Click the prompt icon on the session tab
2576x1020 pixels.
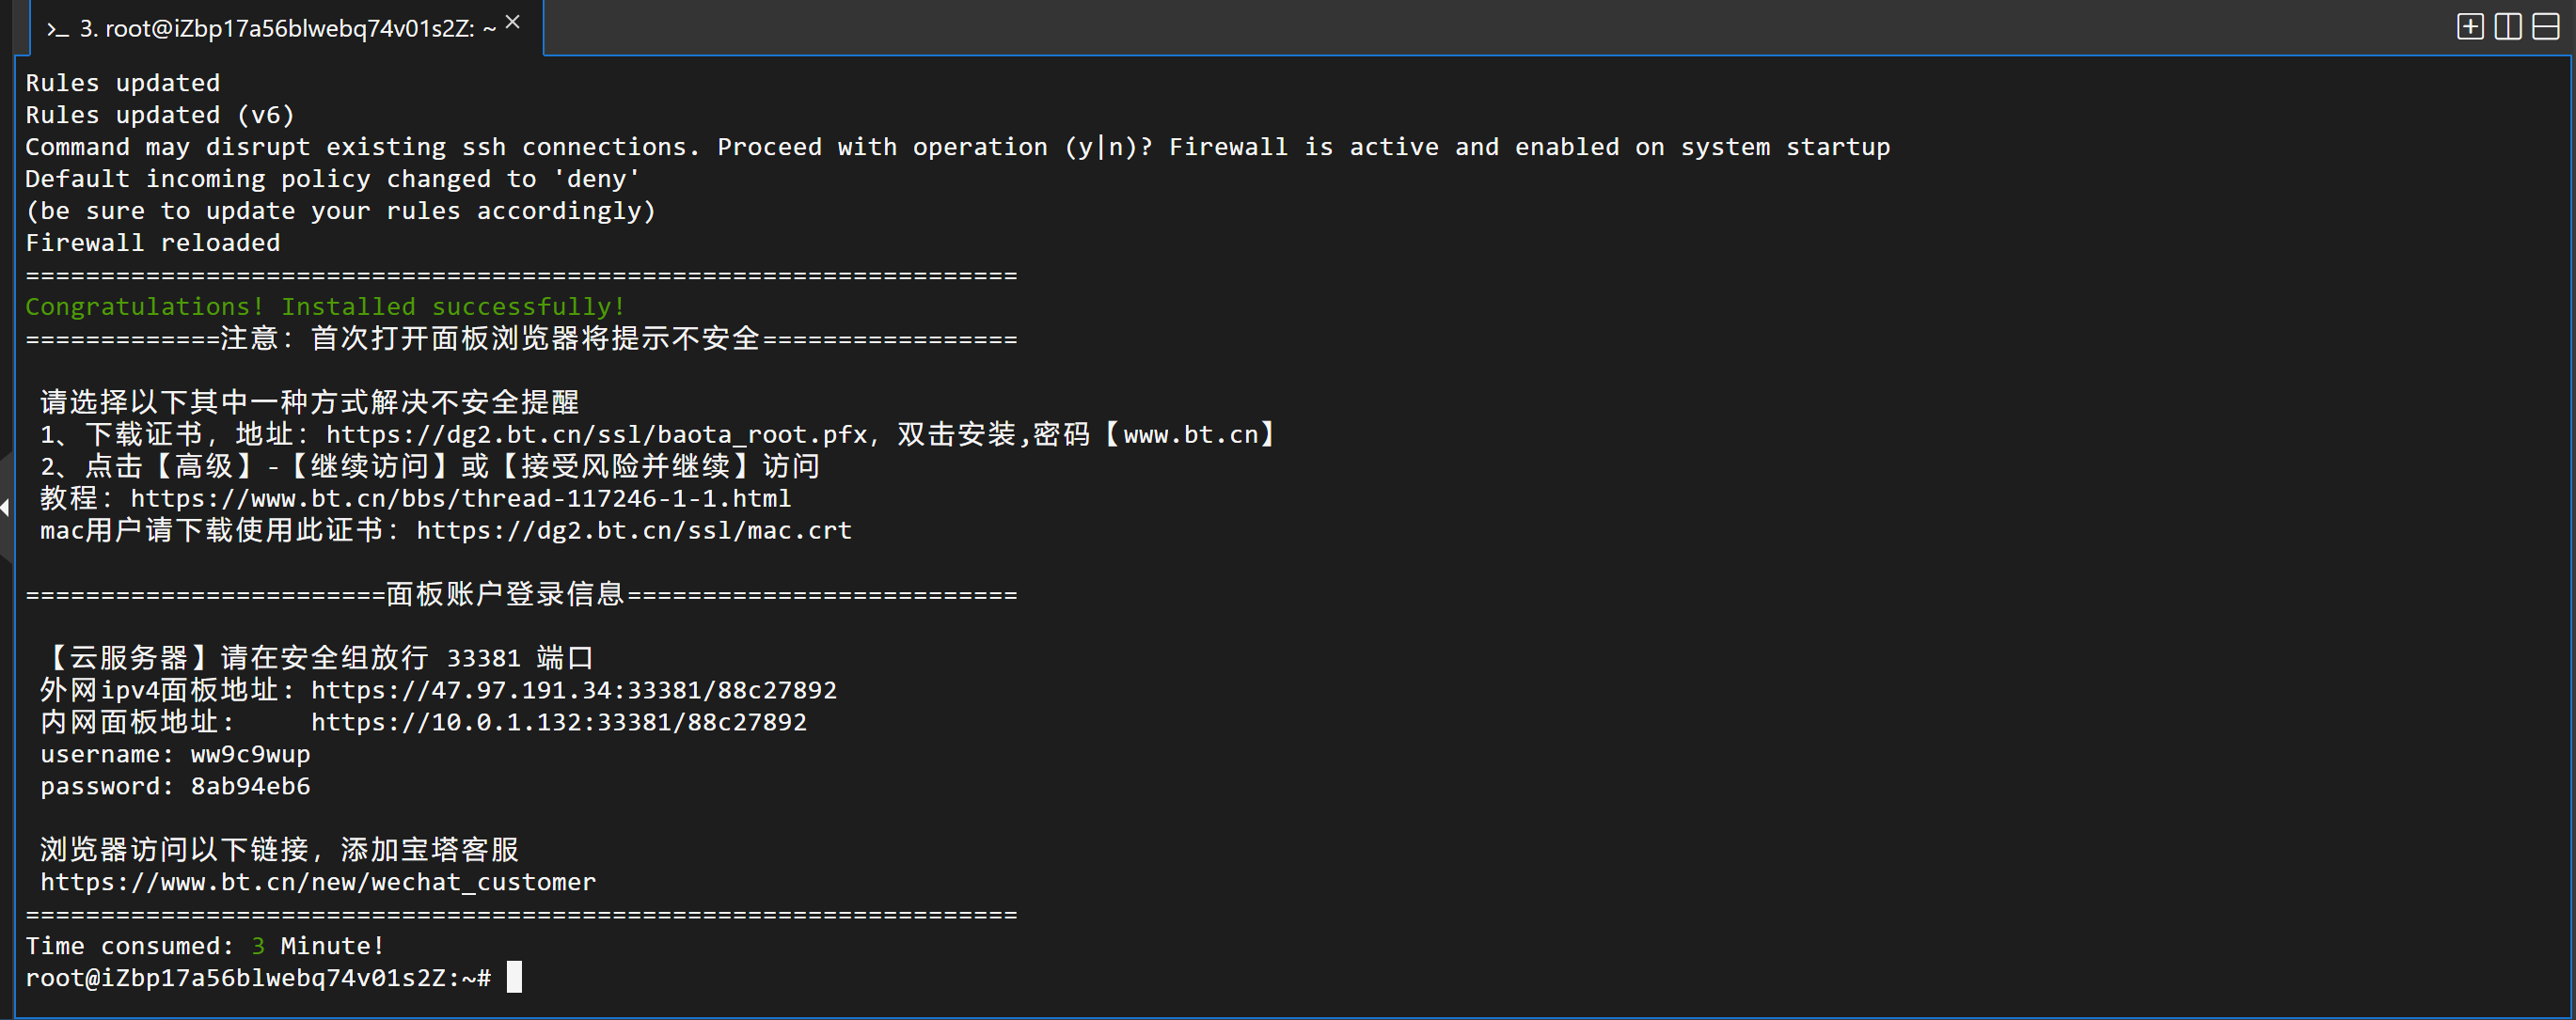(x=57, y=30)
